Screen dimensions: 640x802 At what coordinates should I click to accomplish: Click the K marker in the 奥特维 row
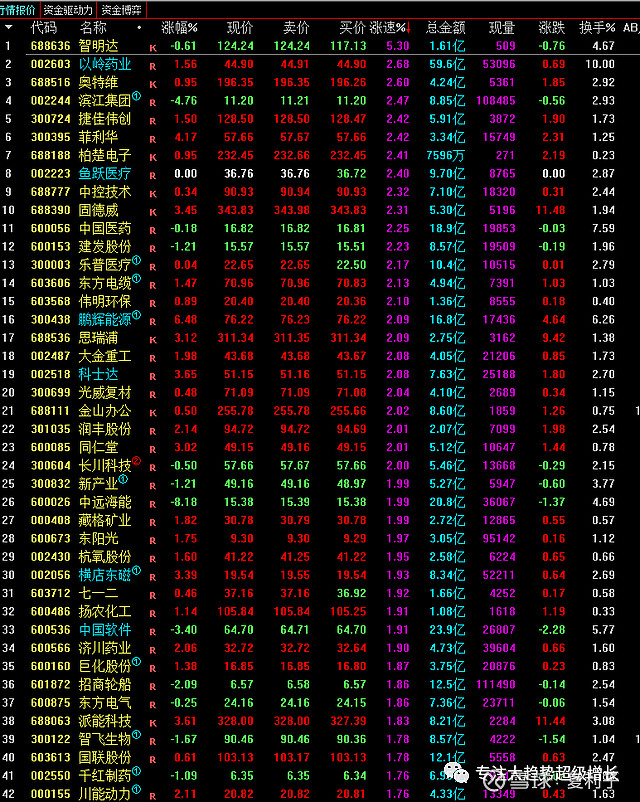(153, 84)
